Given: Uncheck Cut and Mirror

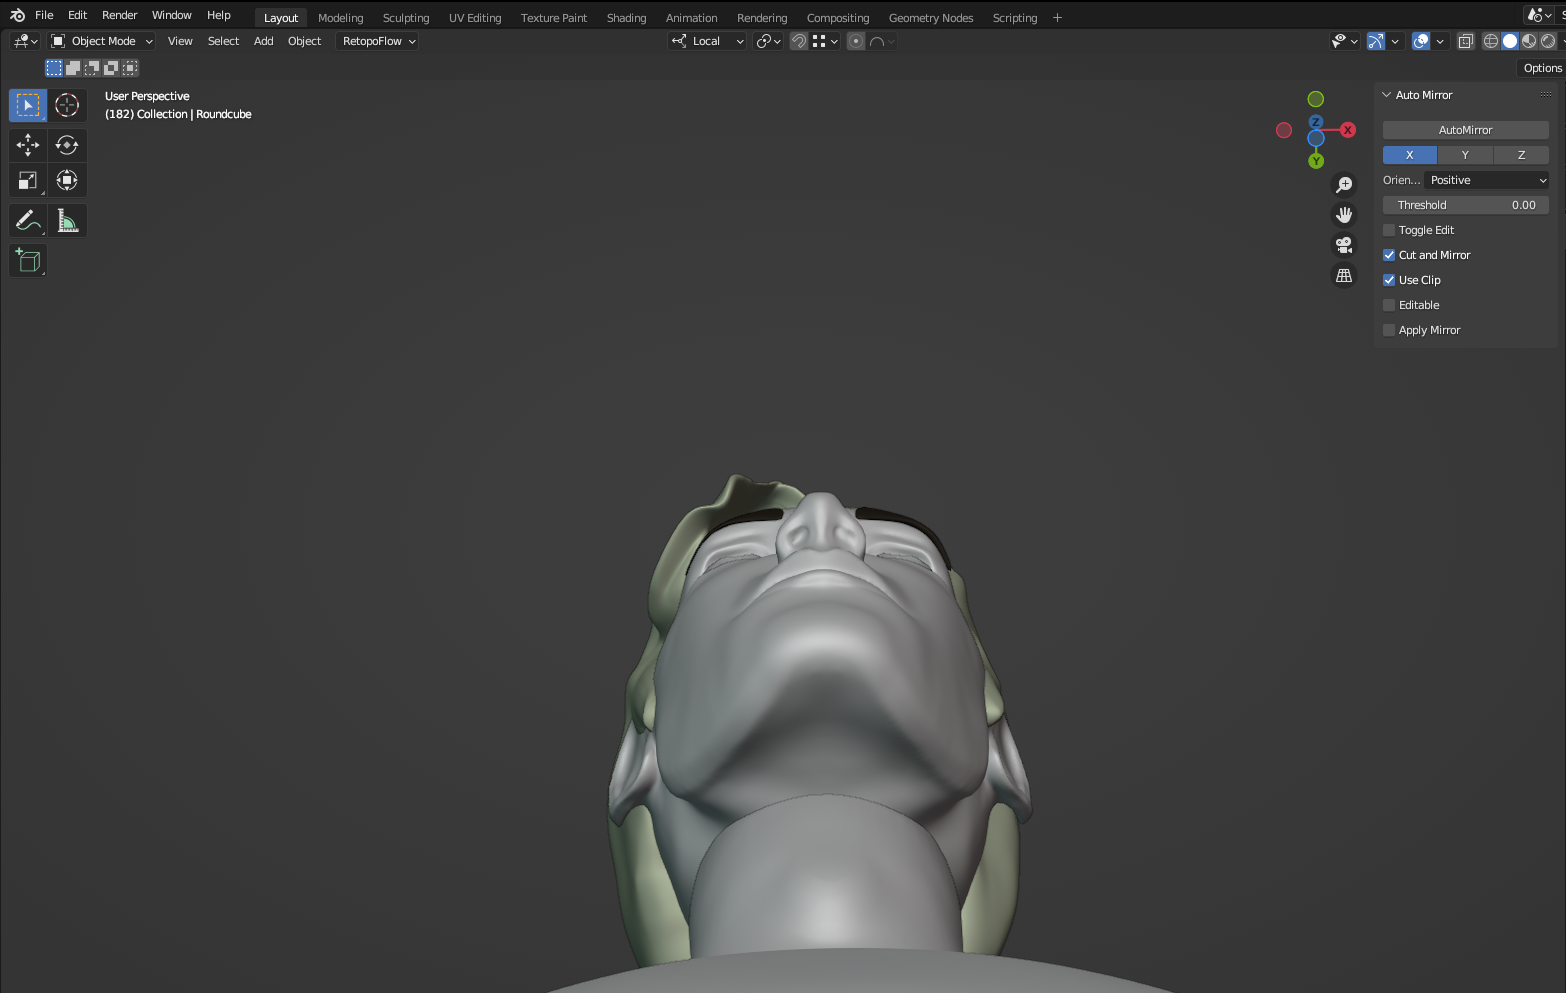Looking at the screenshot, I should click(1389, 255).
